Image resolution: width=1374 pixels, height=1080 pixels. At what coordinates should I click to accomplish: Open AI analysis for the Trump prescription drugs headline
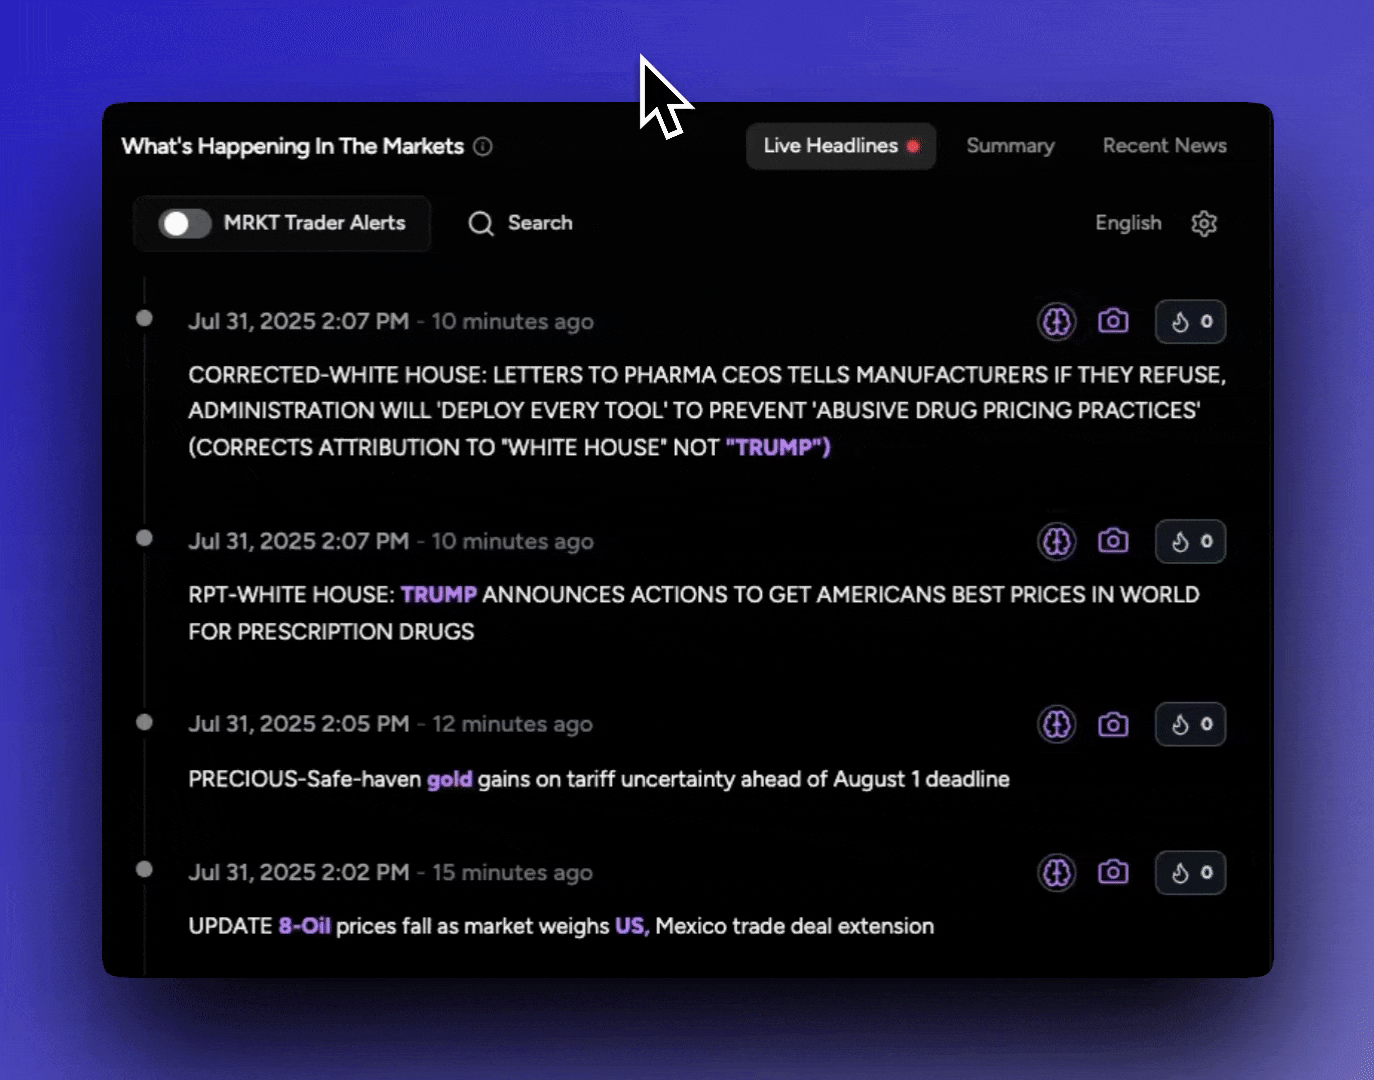1057,541
